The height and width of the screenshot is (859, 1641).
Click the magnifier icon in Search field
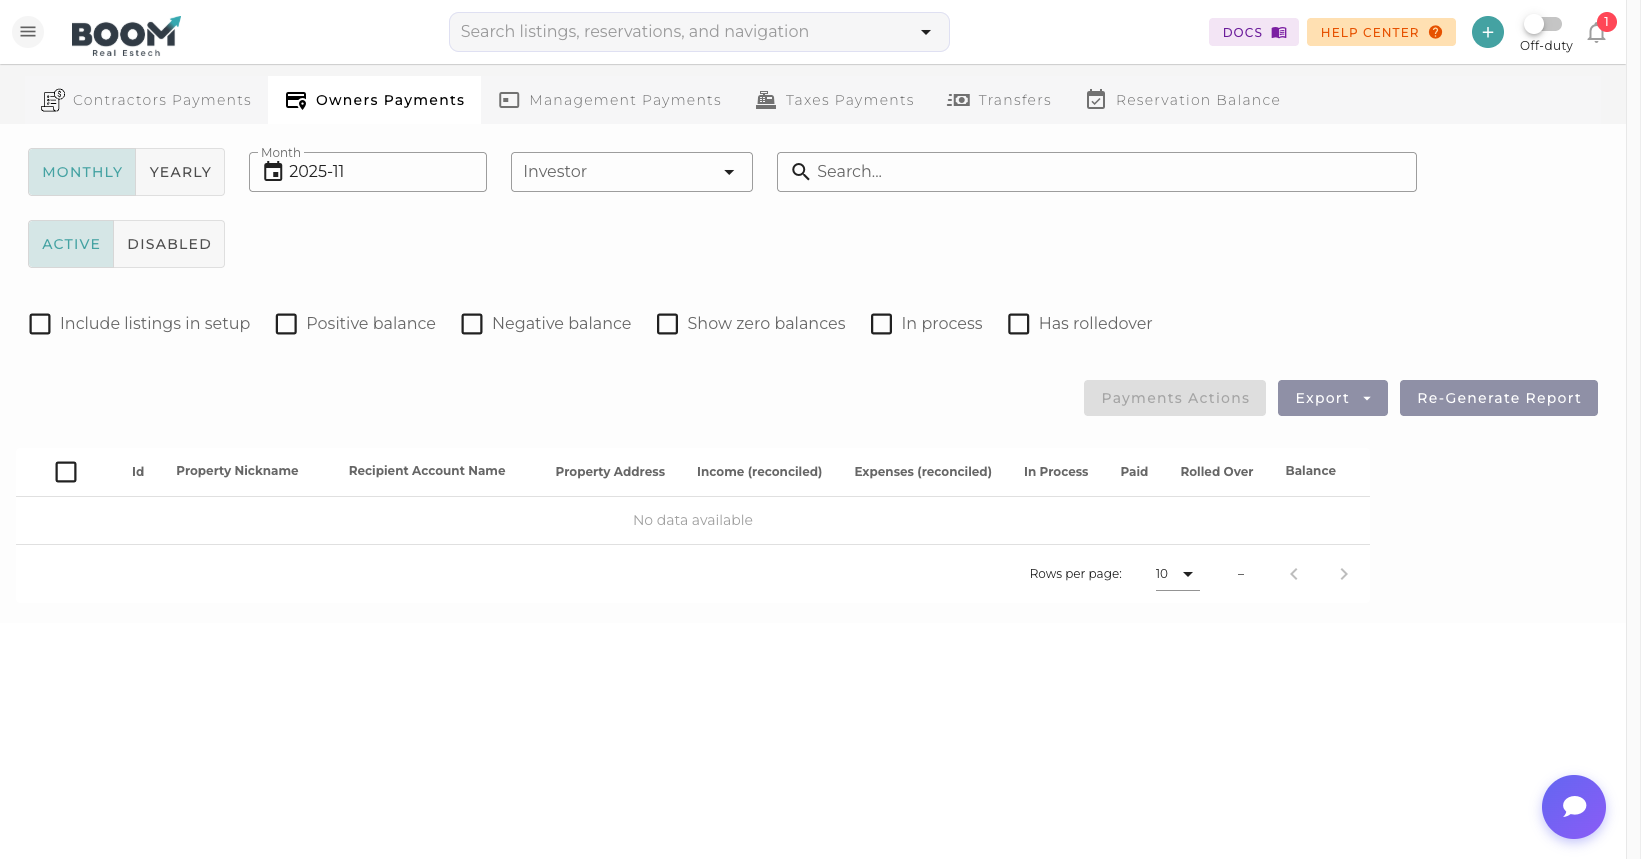(x=800, y=172)
